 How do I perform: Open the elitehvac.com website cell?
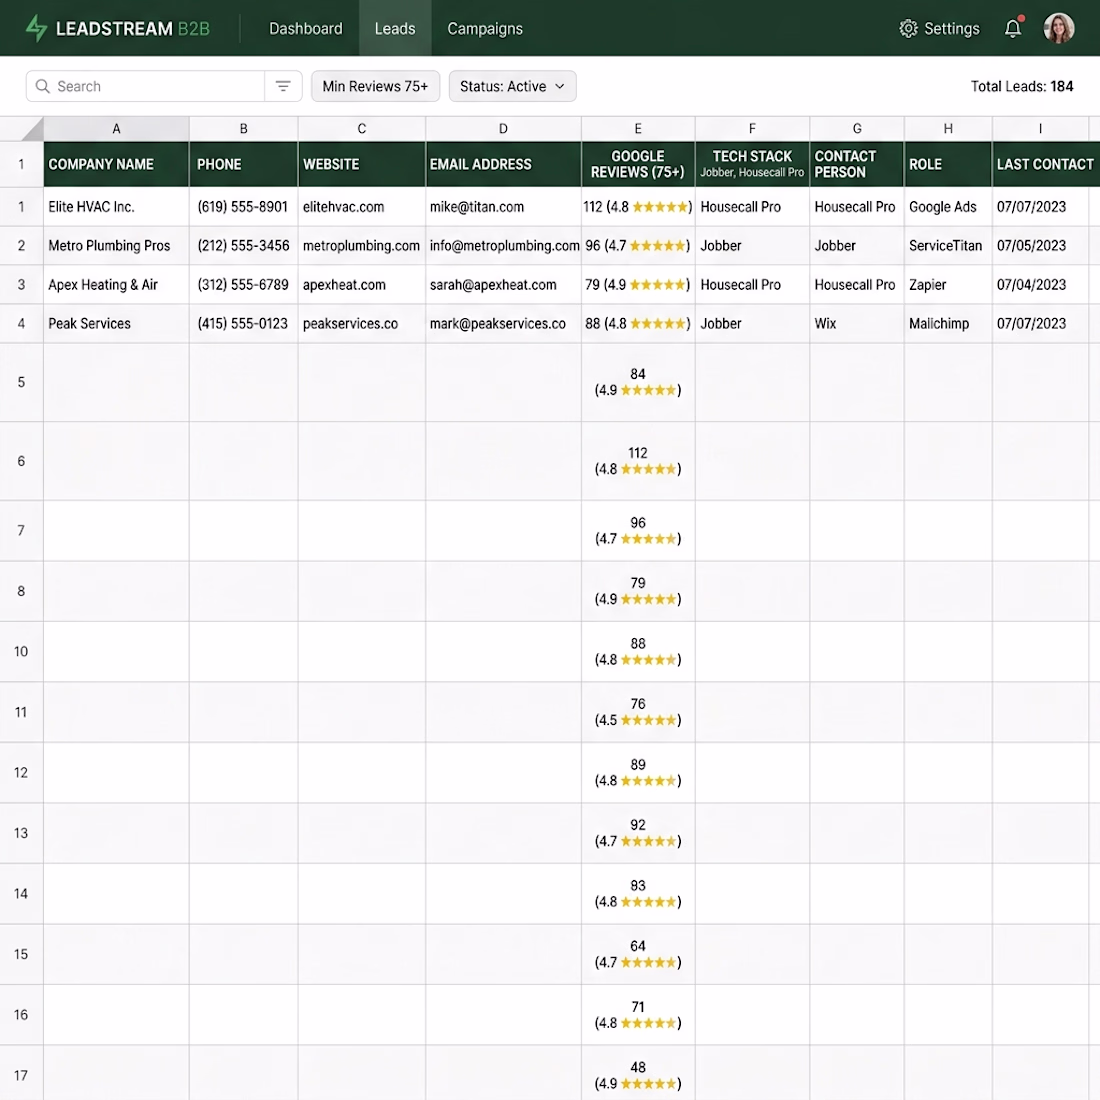point(361,207)
